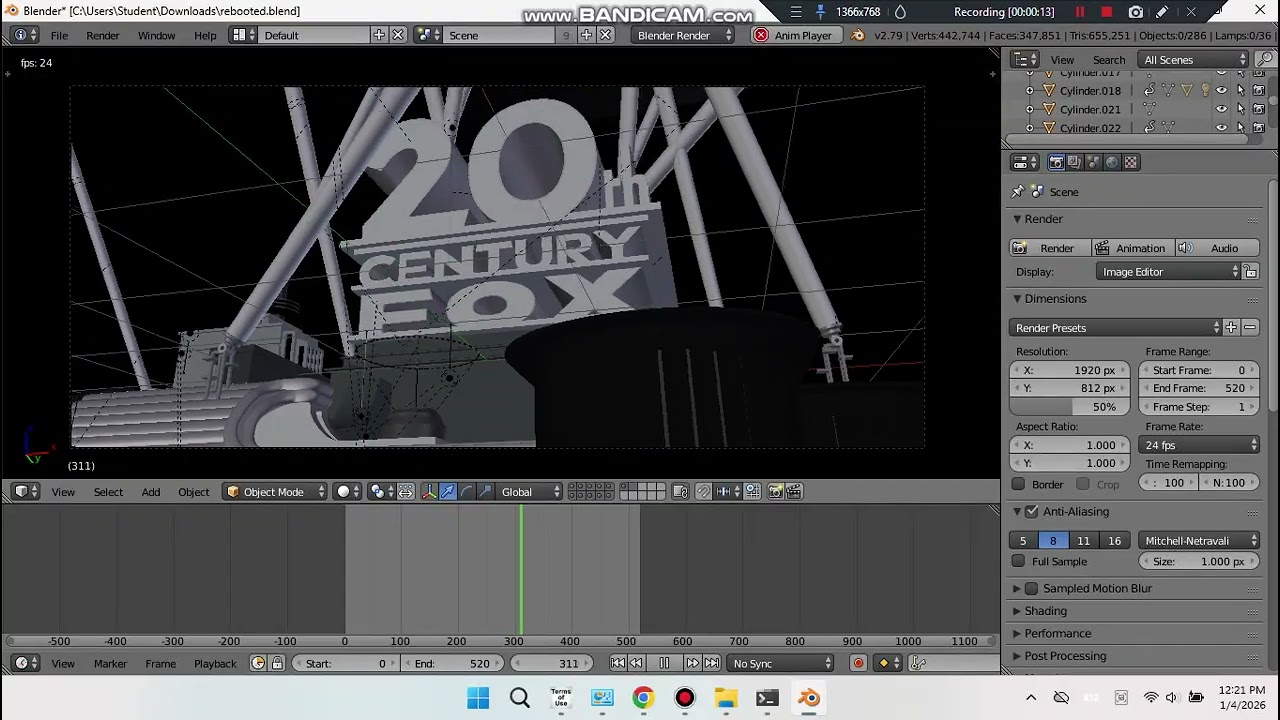
Task: Toggle visibility eye of Cylinder.018
Action: tap(1221, 91)
